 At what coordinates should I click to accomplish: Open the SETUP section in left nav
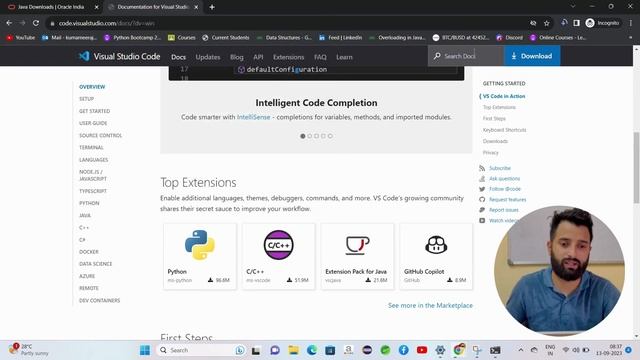[x=87, y=99]
